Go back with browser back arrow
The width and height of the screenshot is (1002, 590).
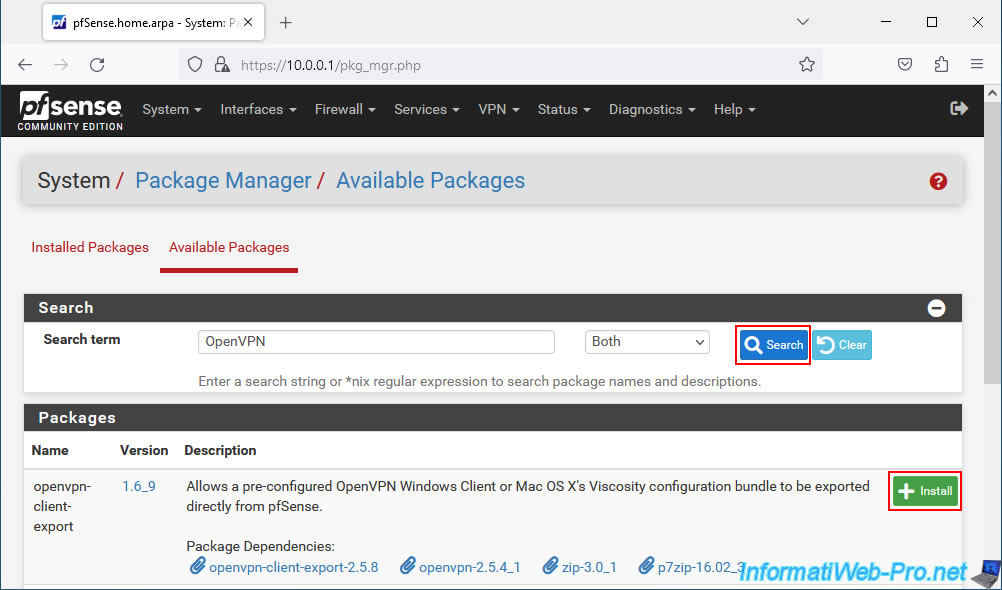pos(25,65)
